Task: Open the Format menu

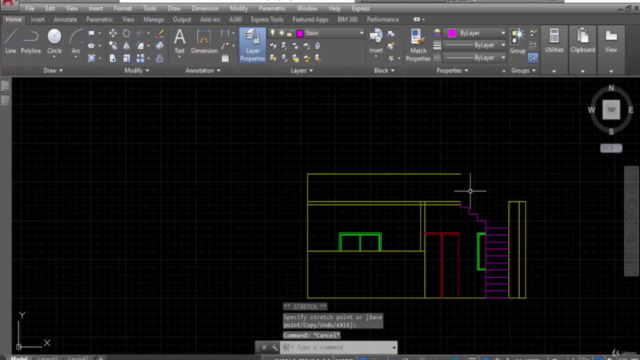Action: pyautogui.click(x=122, y=8)
